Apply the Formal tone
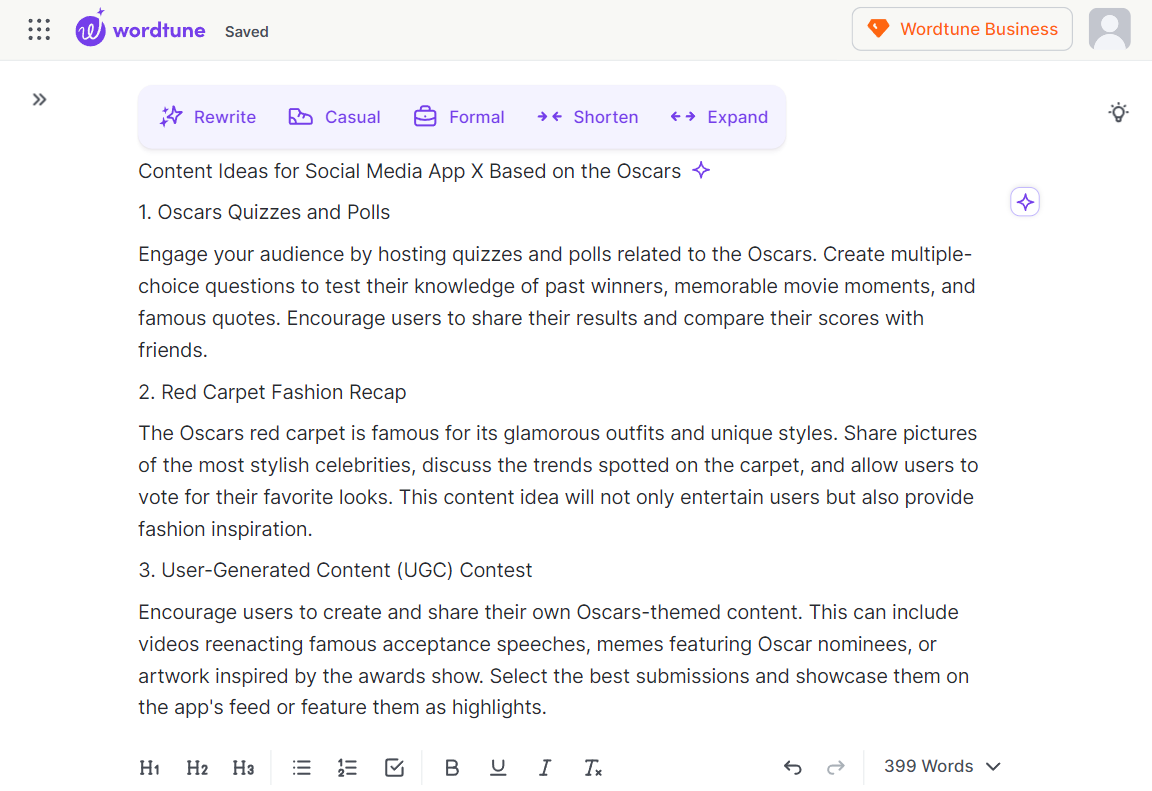This screenshot has width=1152, height=791. pos(459,117)
